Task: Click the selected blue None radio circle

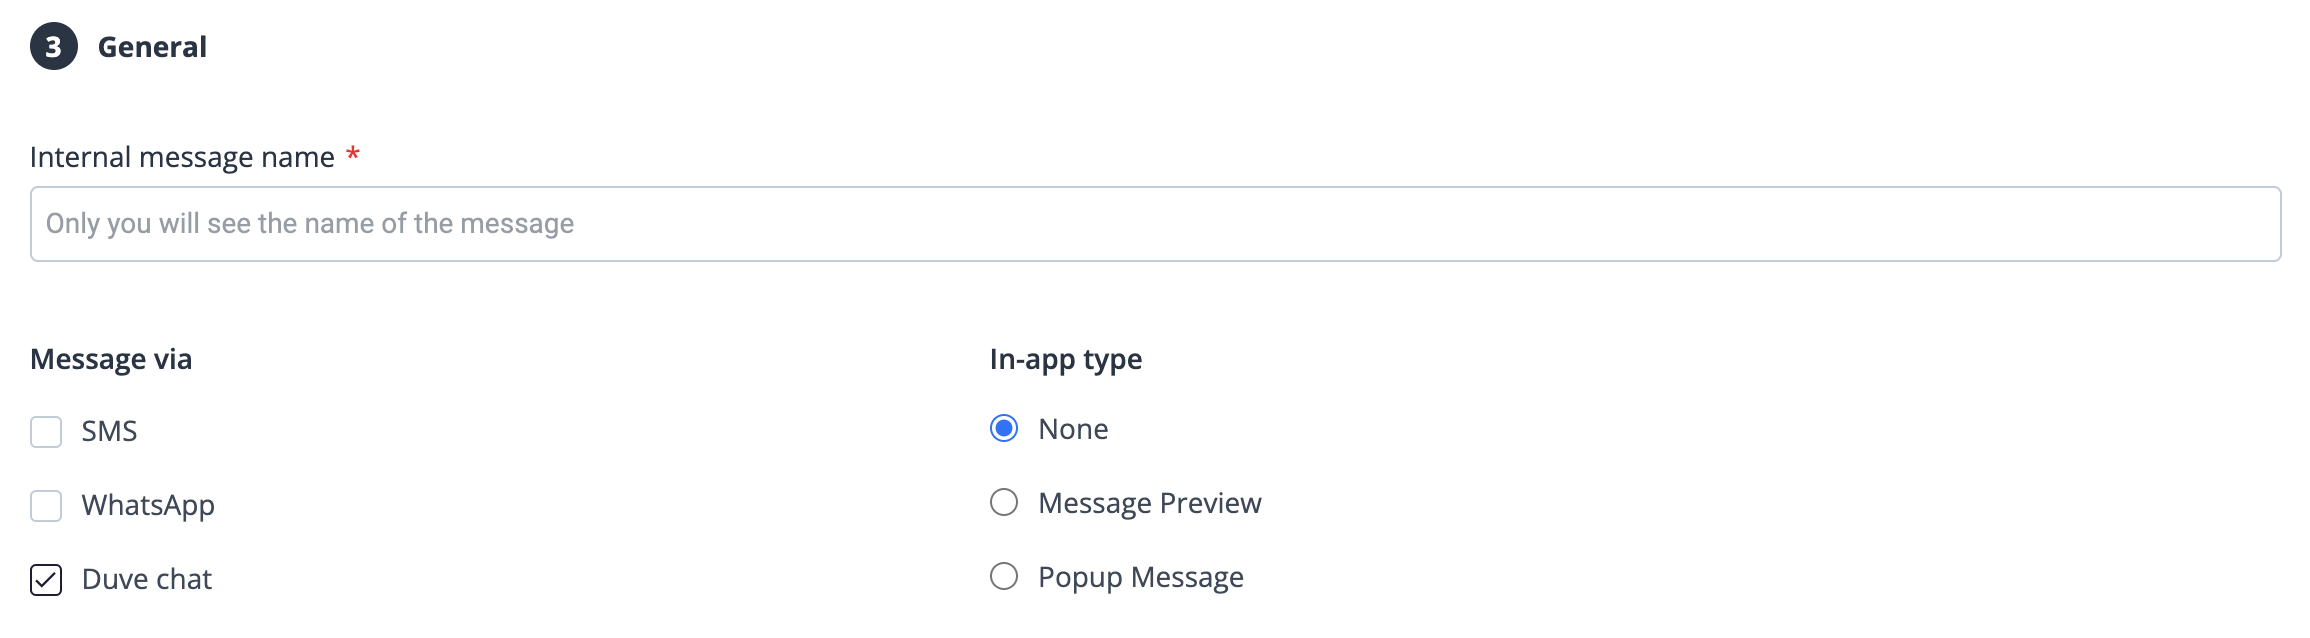Action: click(1004, 428)
